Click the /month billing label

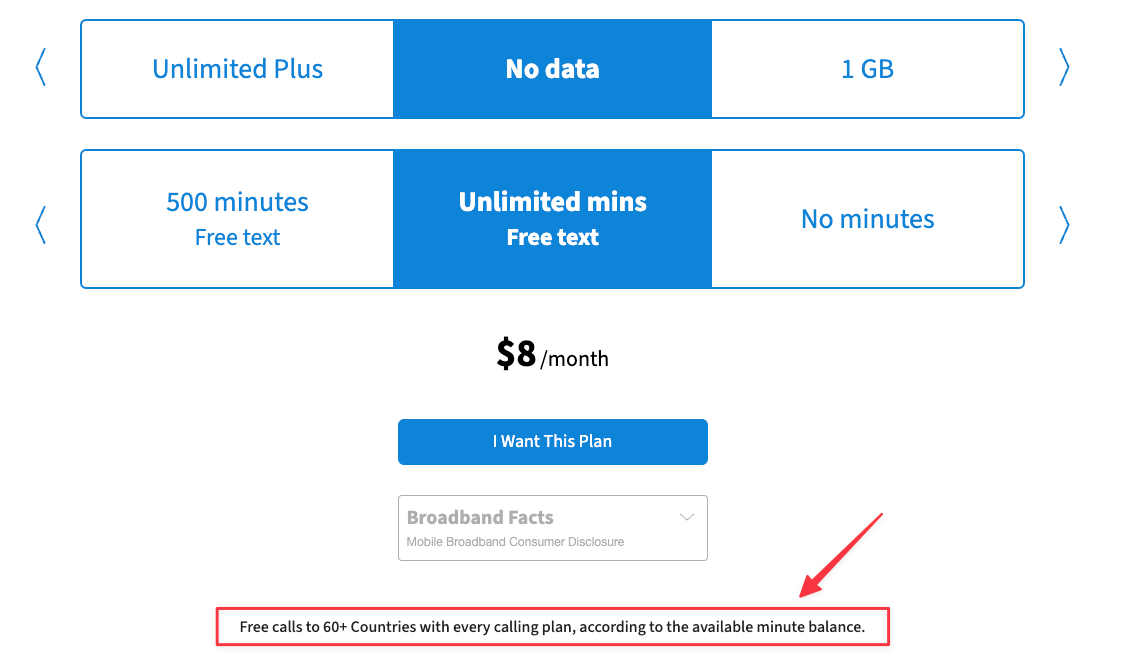coord(575,358)
